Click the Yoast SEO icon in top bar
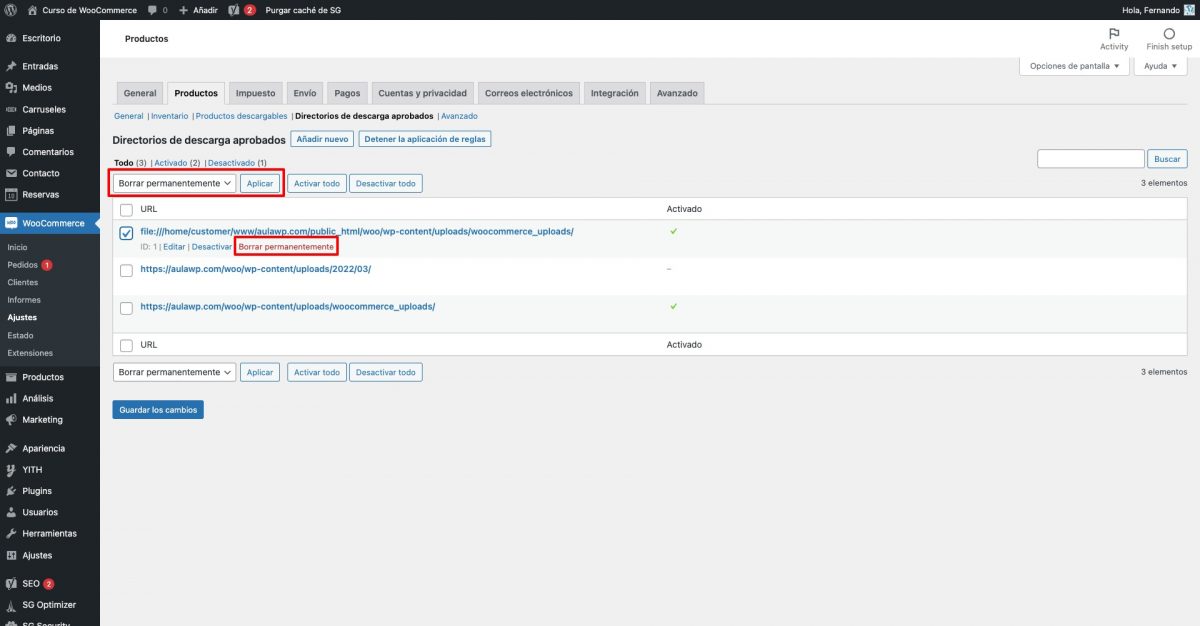Screen dimensions: 1200x626 (233, 9)
